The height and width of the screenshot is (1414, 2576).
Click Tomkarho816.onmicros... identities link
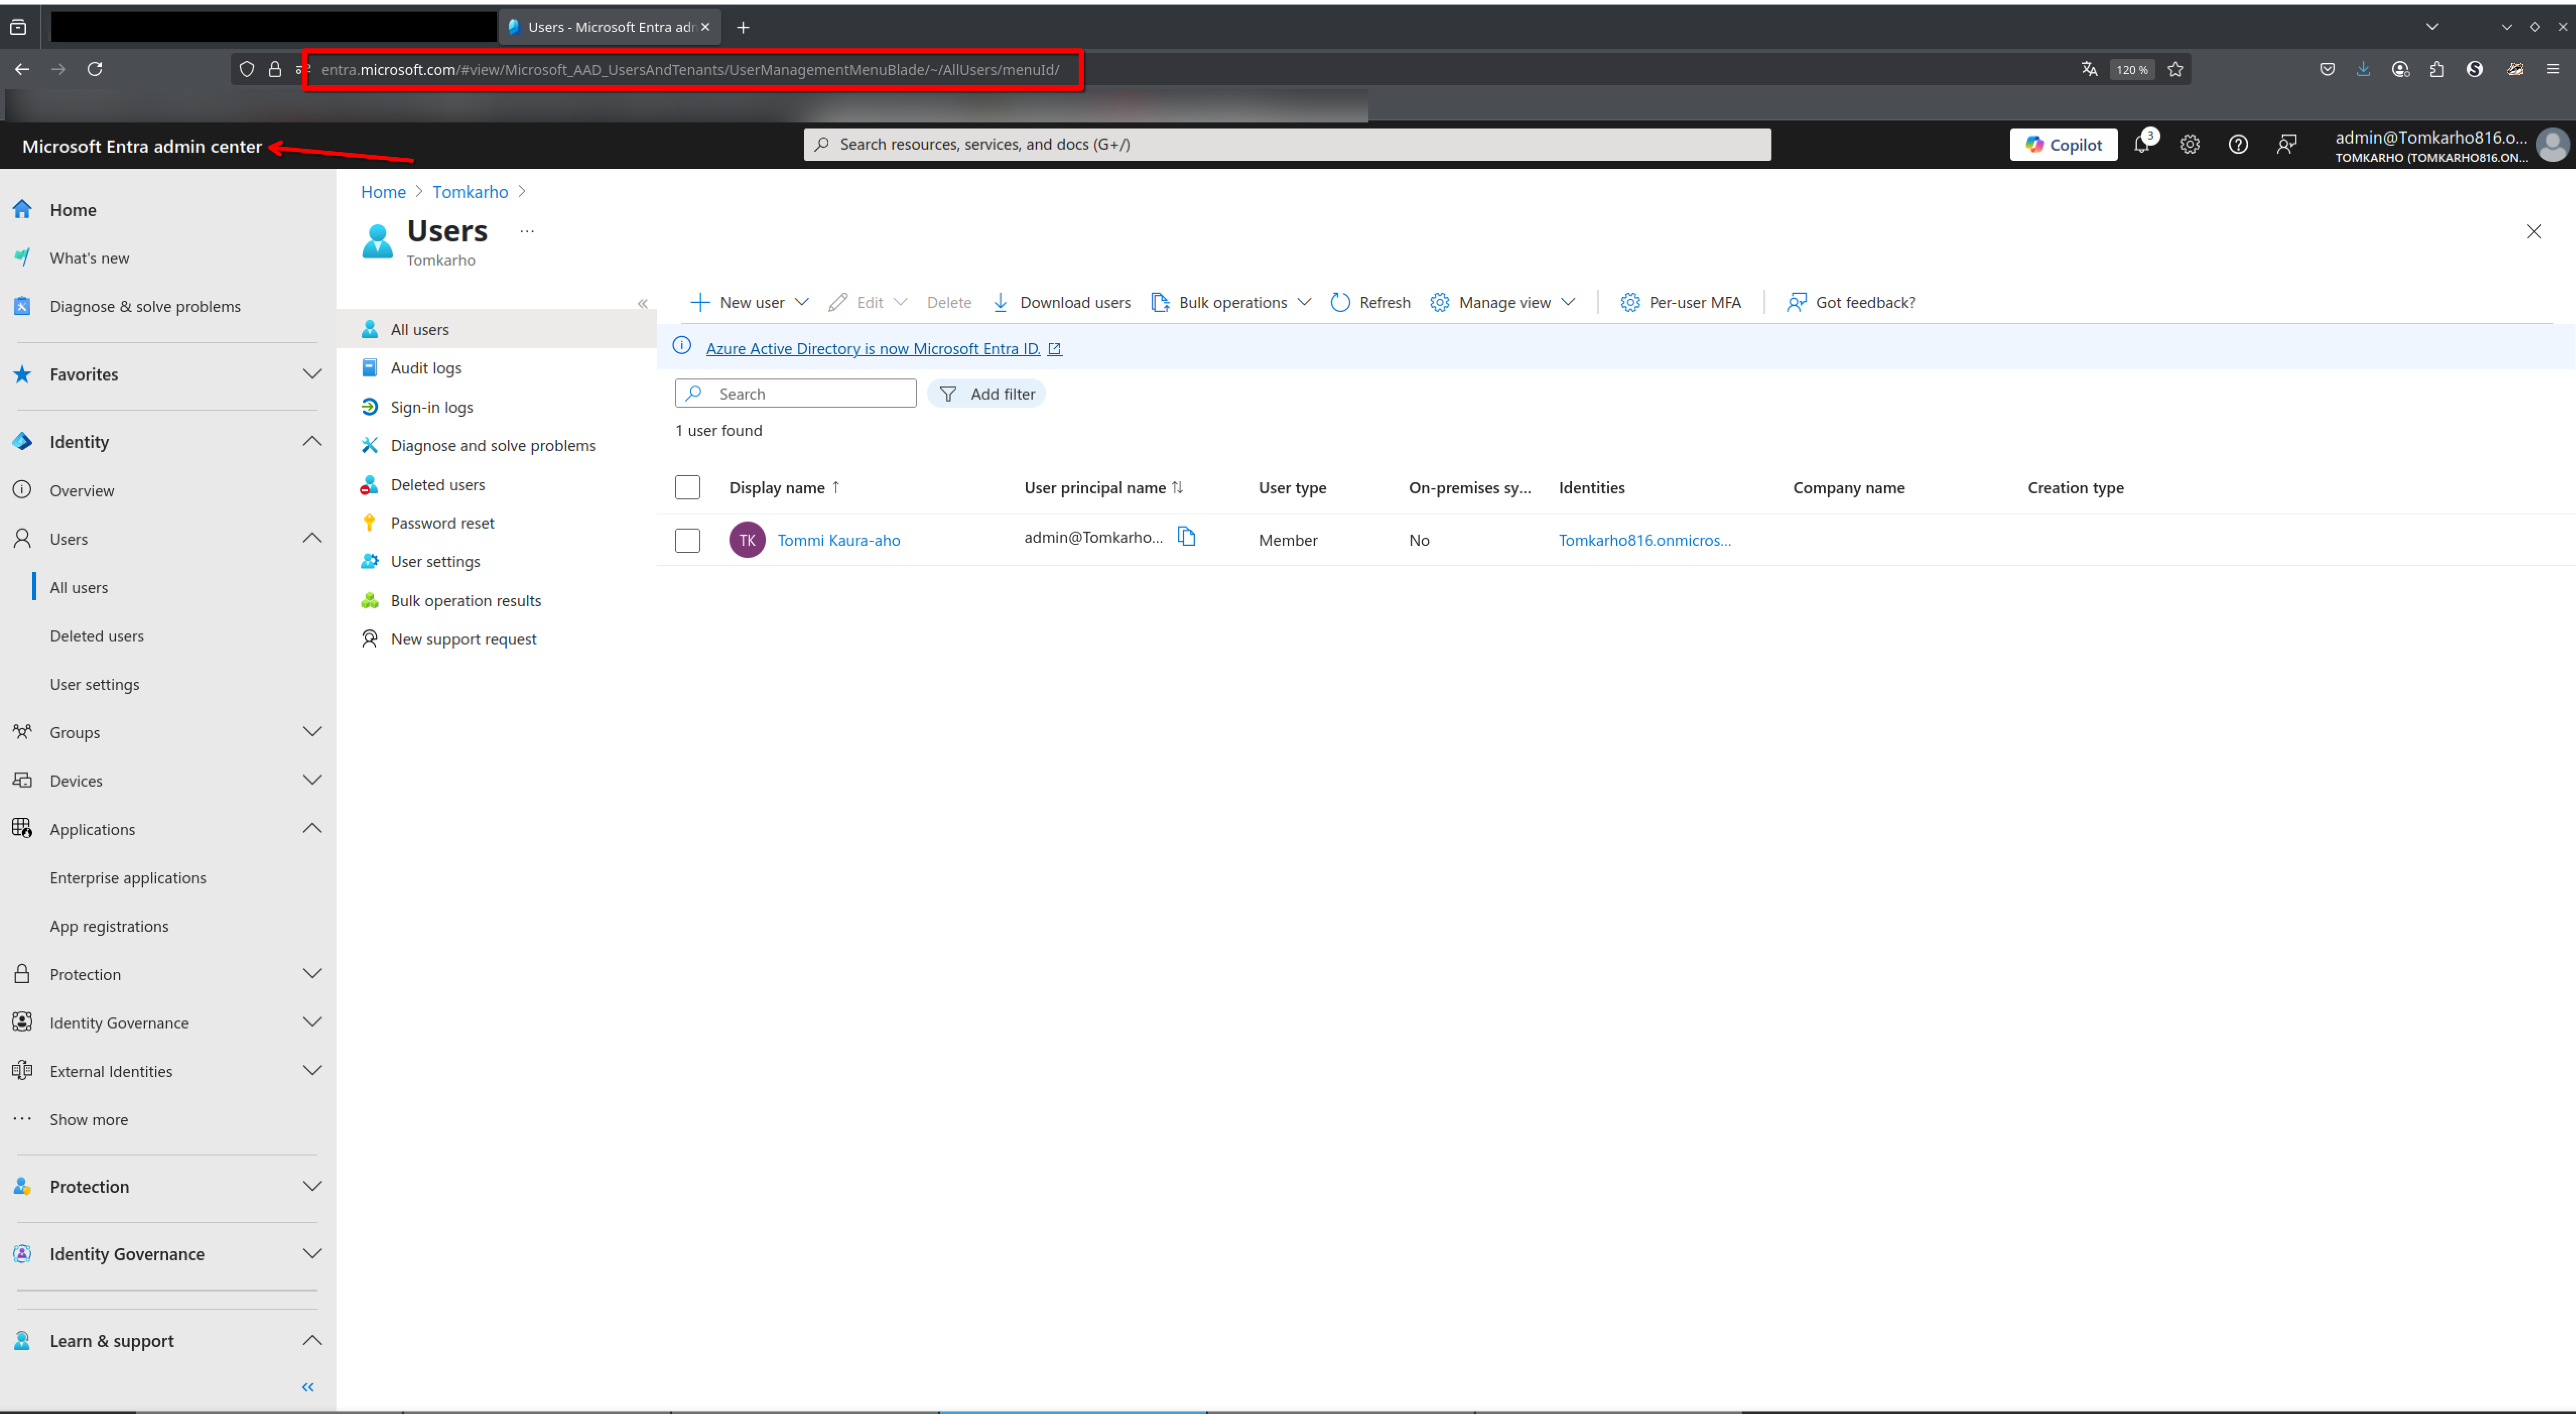1644,540
